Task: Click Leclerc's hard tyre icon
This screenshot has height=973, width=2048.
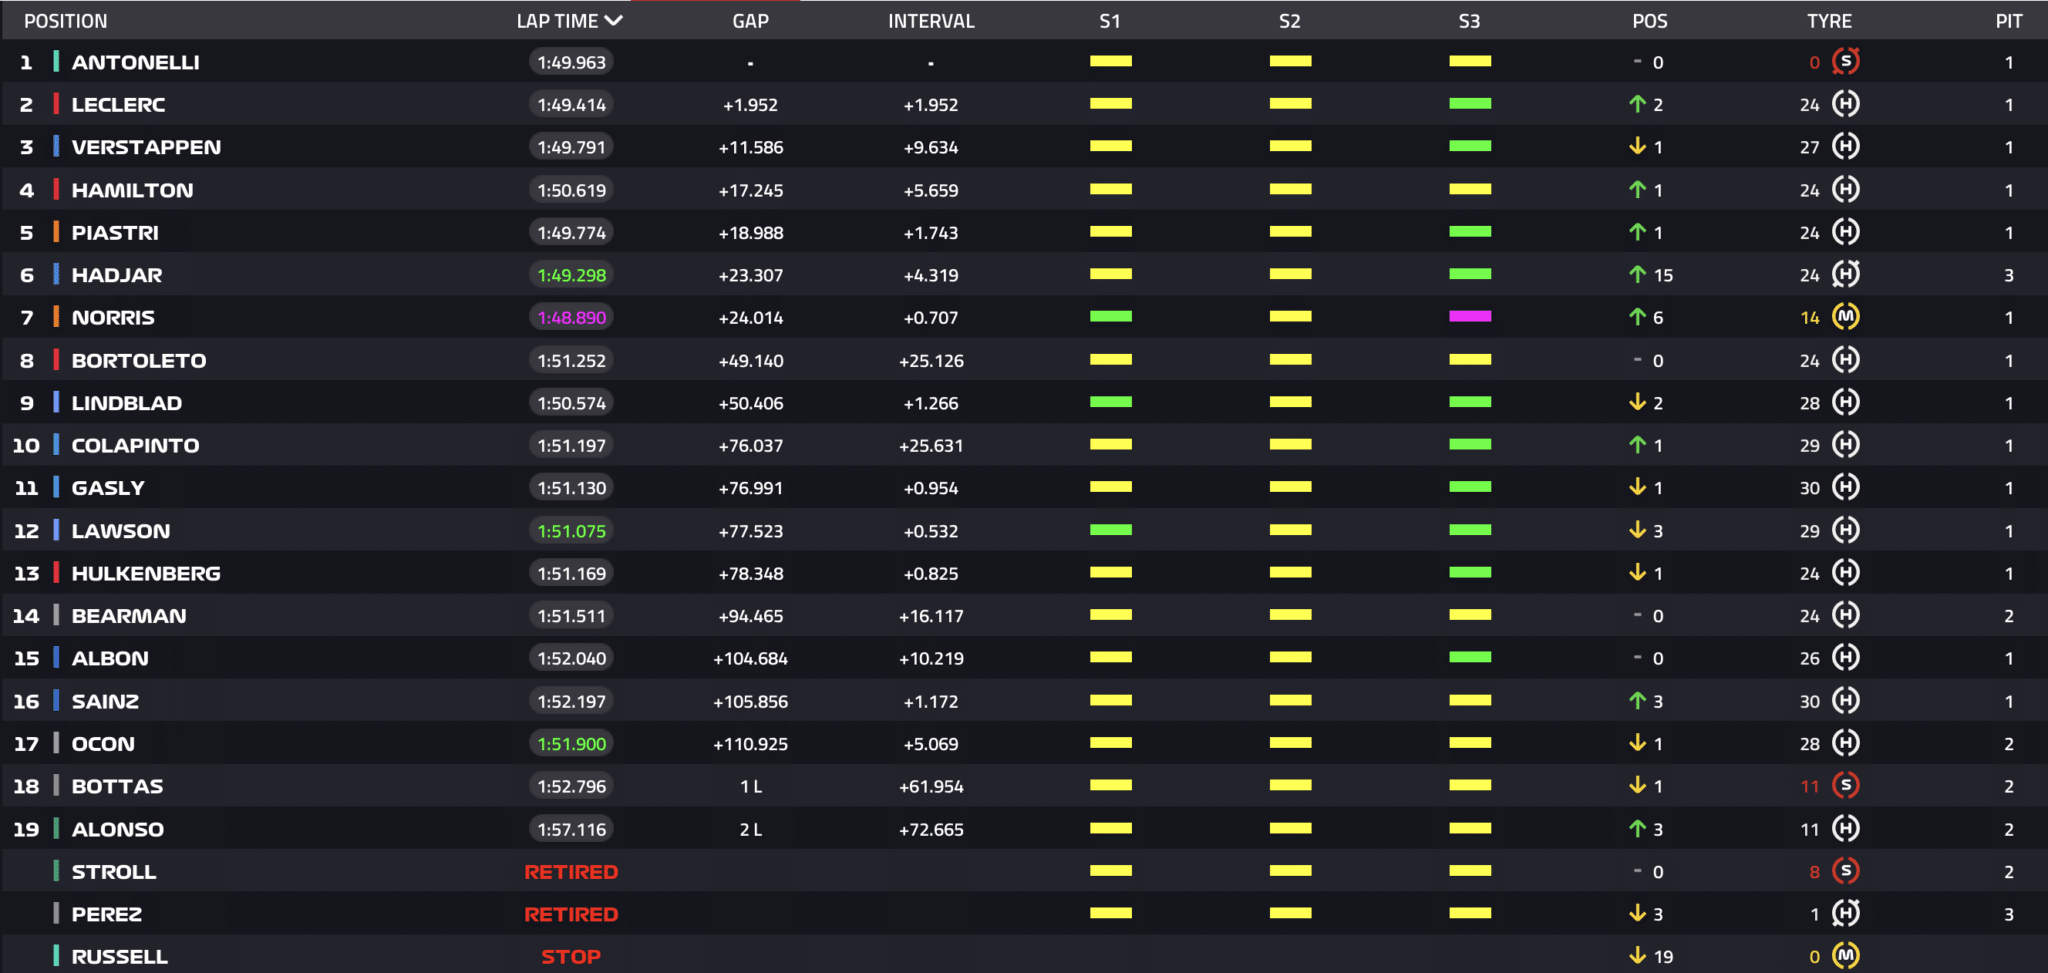Action: [x=1845, y=104]
